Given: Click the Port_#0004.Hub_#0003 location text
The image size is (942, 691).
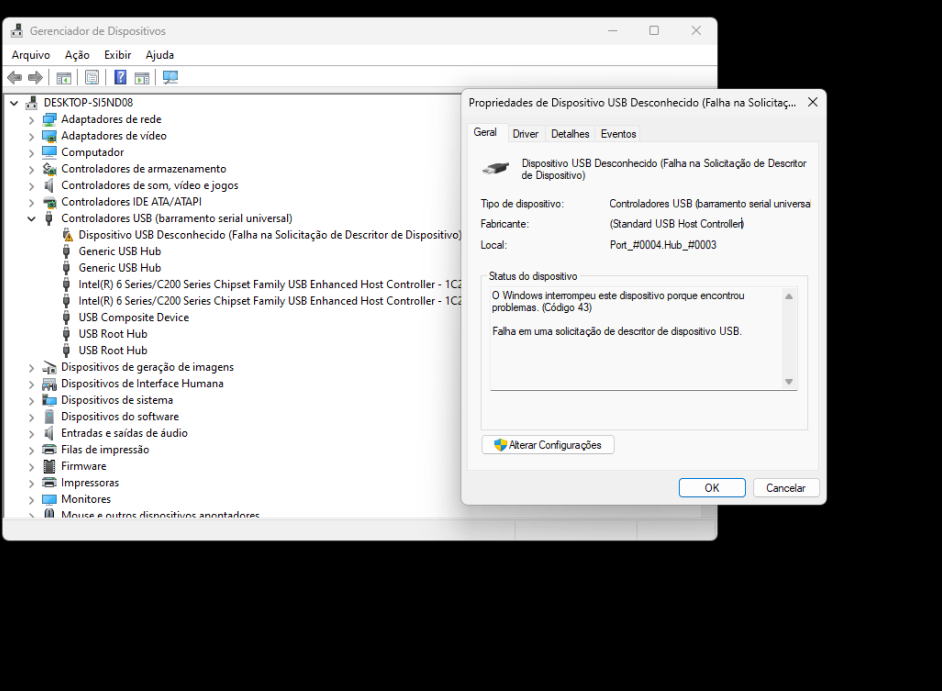Looking at the screenshot, I should tap(663, 245).
